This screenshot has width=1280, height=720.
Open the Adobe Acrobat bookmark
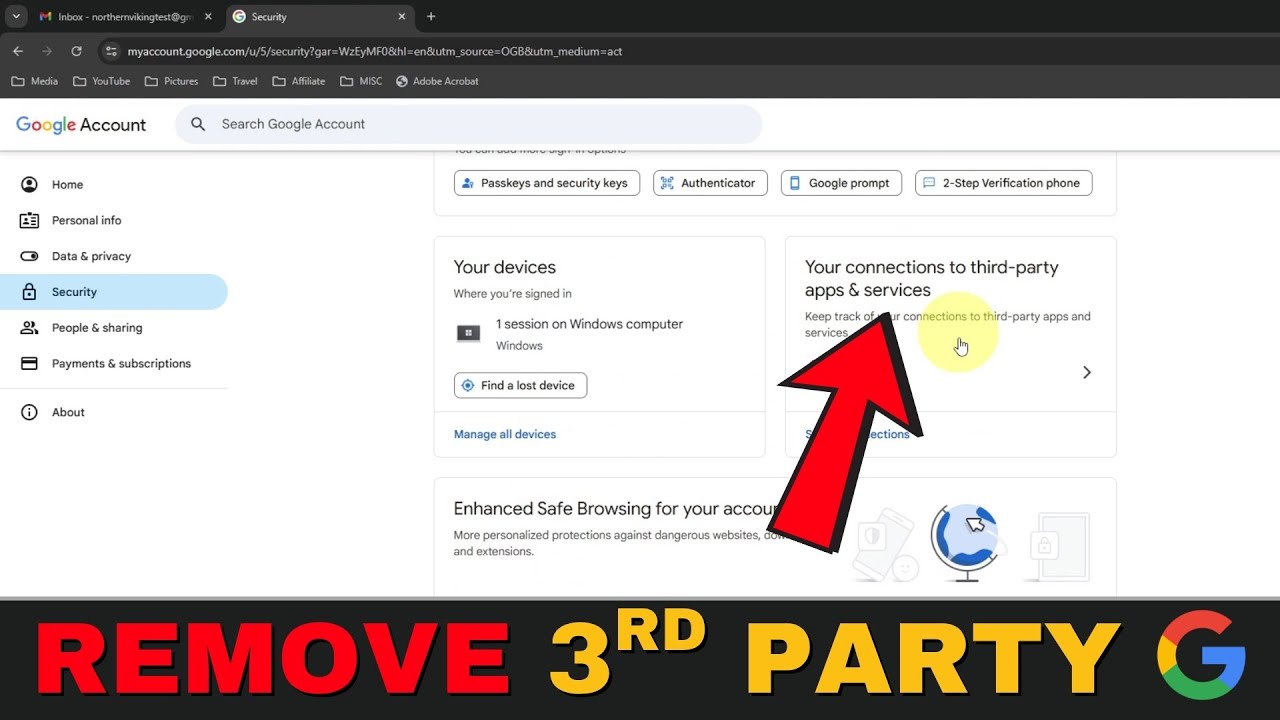click(437, 81)
